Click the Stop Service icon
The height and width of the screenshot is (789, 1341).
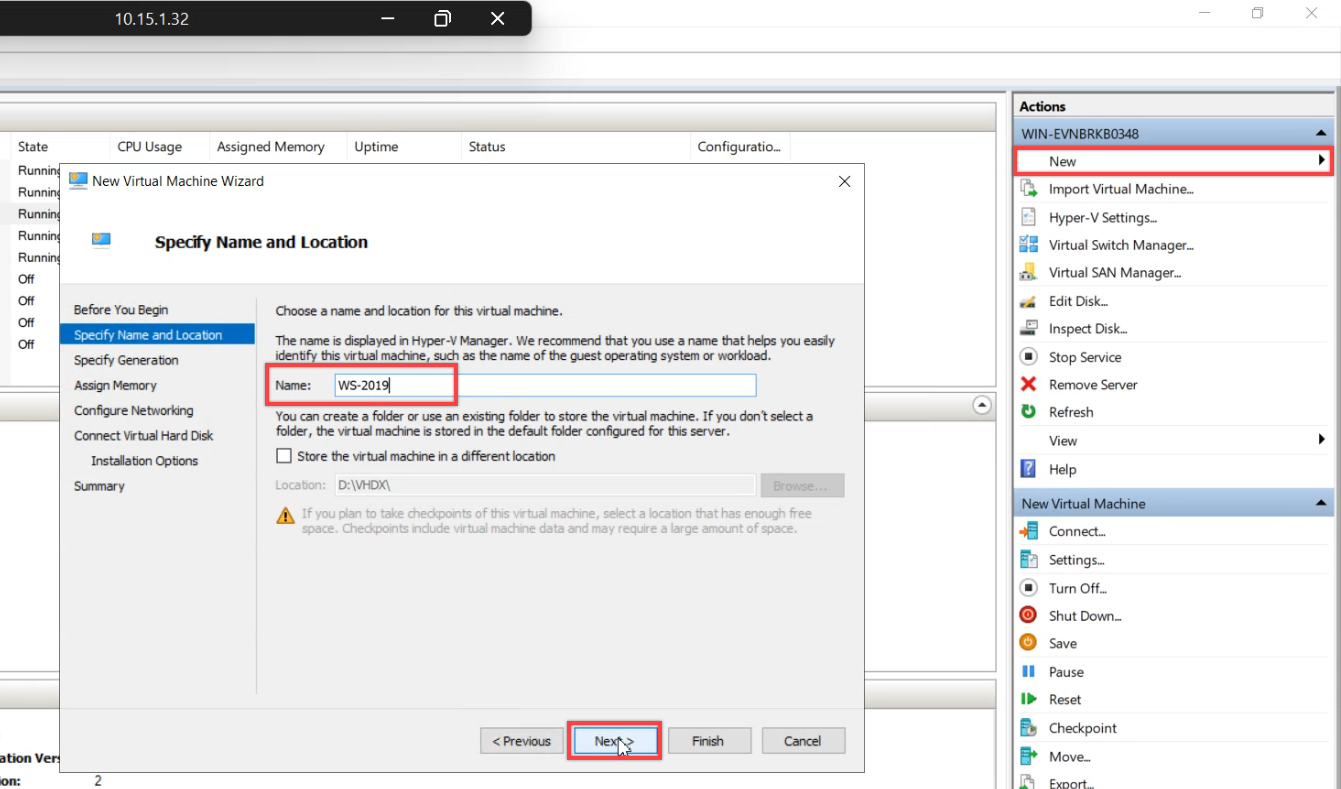[1028, 357]
